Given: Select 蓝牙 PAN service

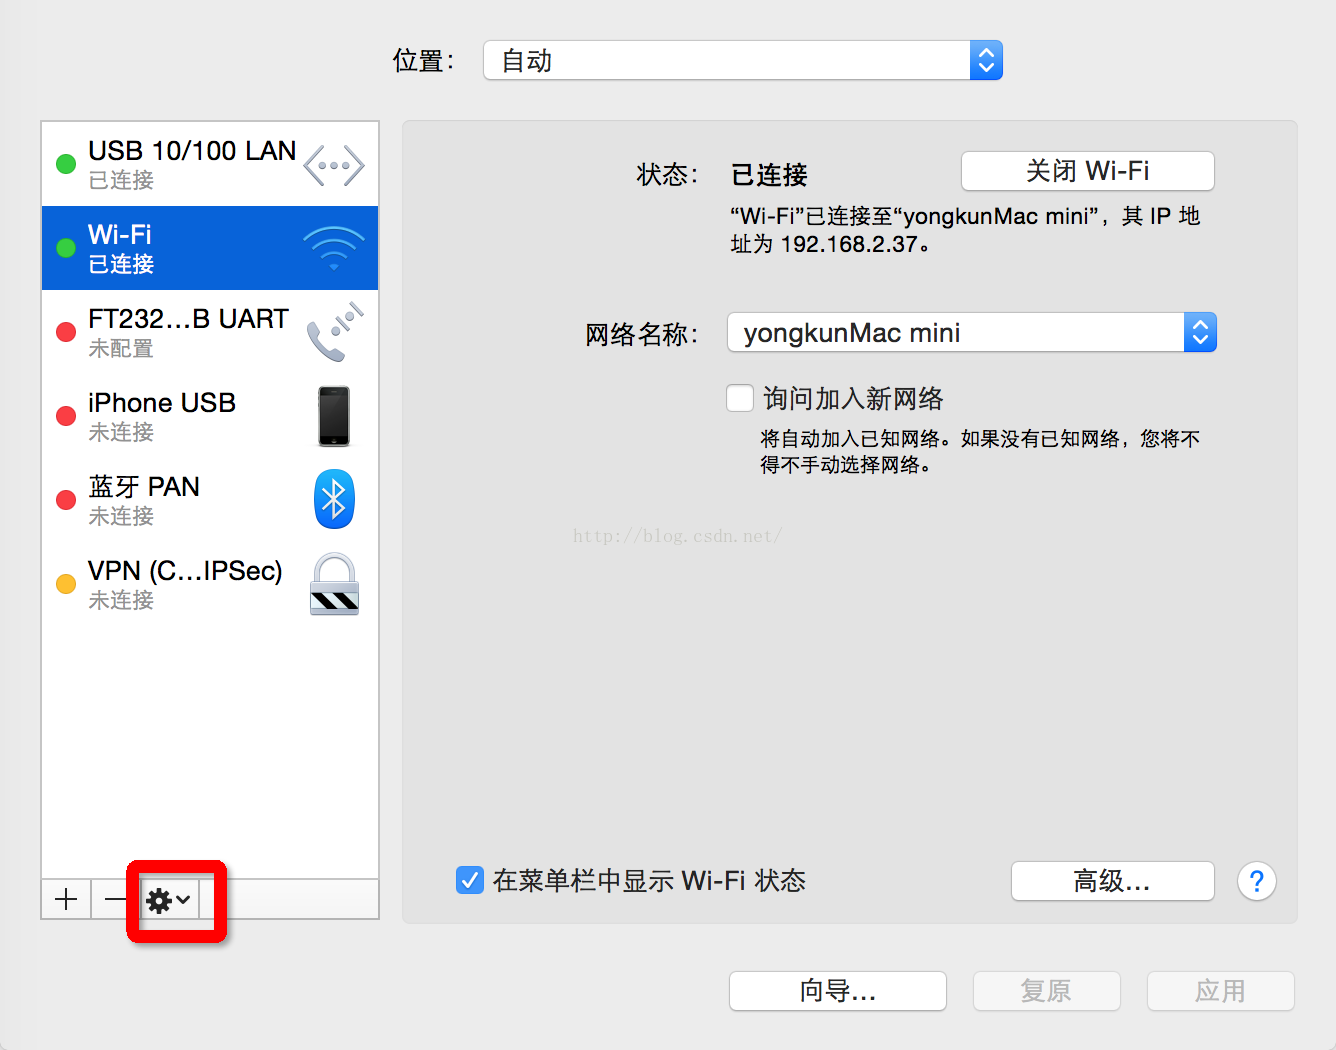Looking at the screenshot, I should click(x=210, y=500).
